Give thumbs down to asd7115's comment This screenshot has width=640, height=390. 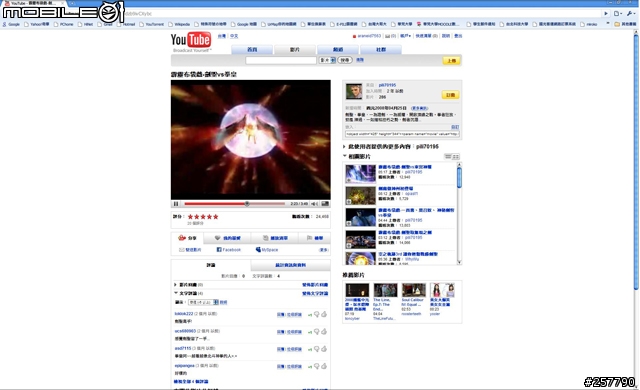(316, 349)
